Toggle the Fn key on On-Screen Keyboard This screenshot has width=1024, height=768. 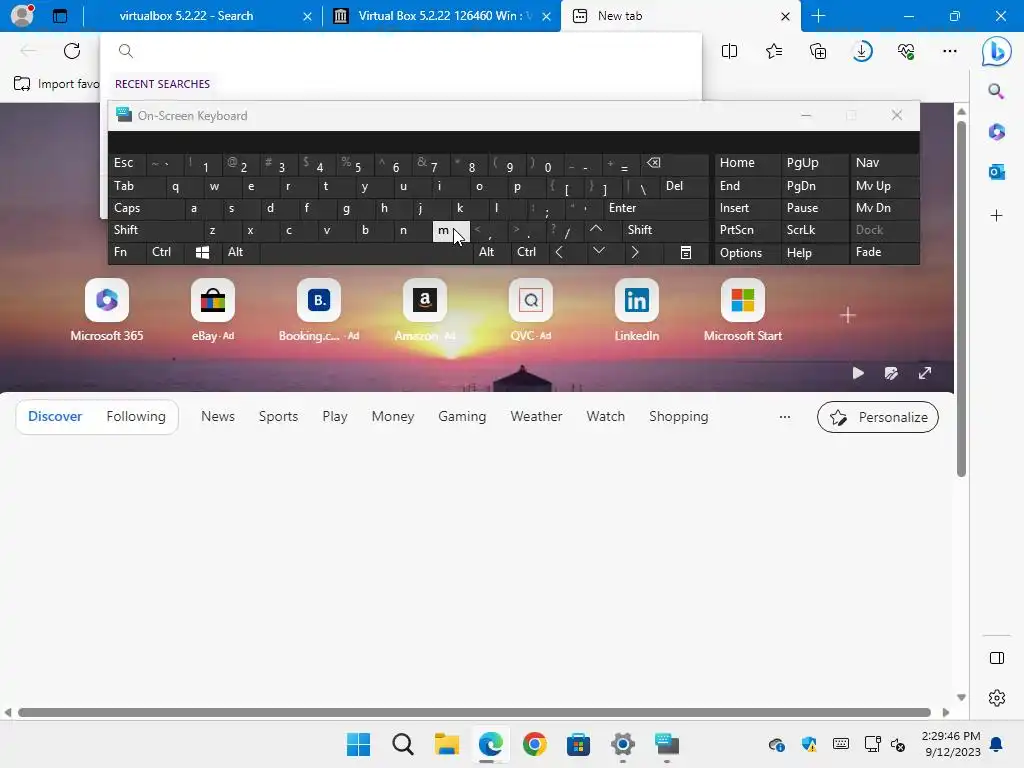point(127,252)
